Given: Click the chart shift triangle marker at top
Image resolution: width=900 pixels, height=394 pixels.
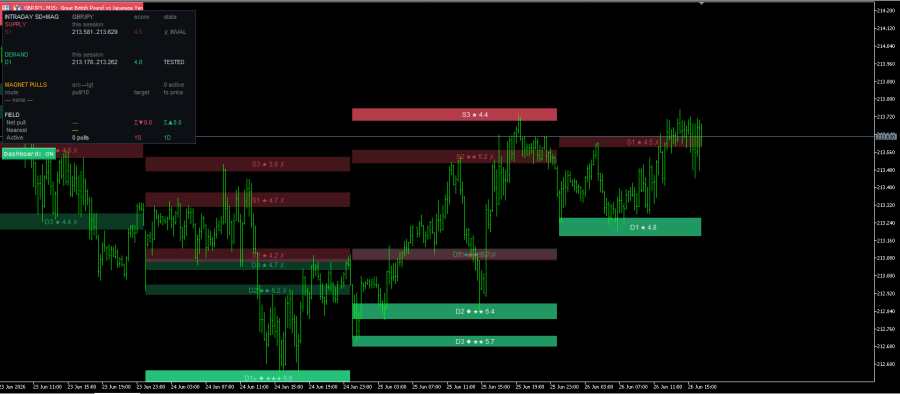Looking at the screenshot, I should tap(701, 3).
